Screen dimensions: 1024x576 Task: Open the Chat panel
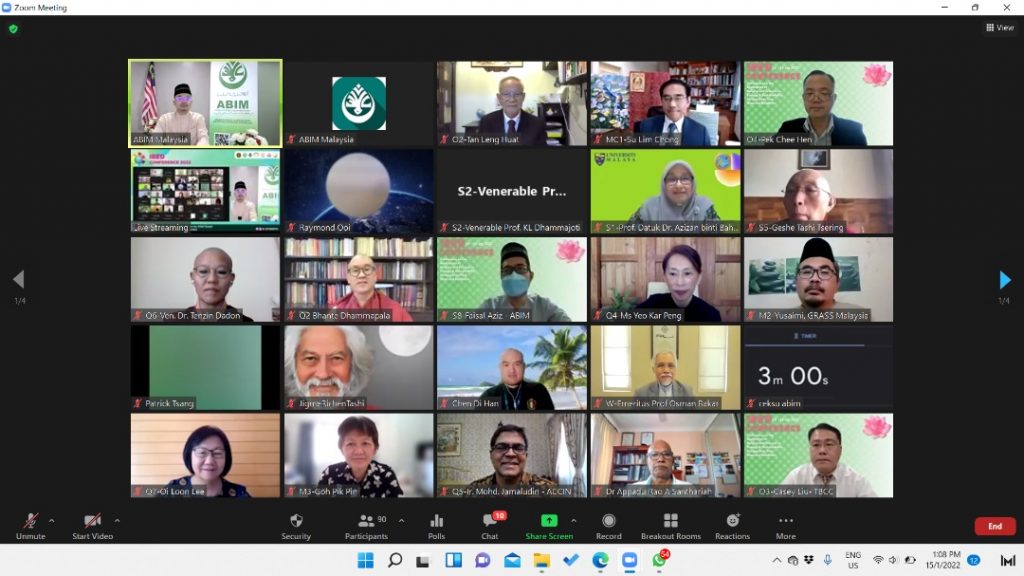489,526
